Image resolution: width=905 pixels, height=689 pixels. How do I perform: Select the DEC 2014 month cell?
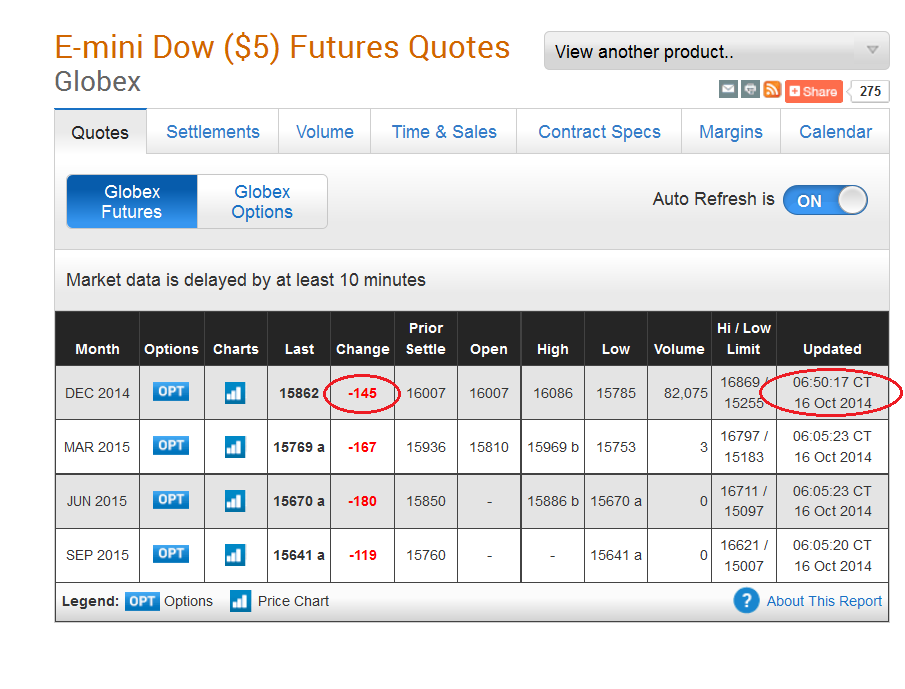pos(97,393)
